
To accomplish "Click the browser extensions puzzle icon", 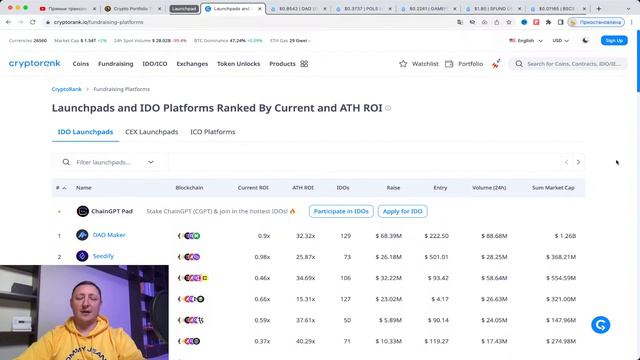I will point(548,22).
